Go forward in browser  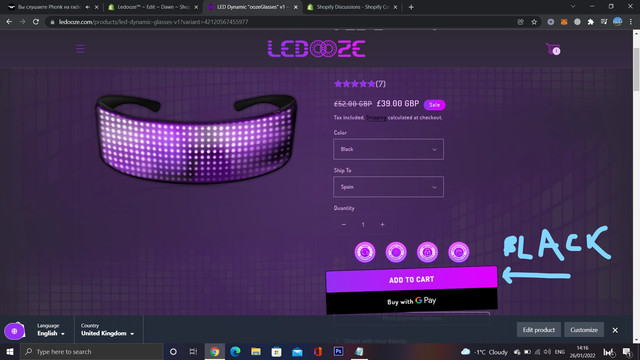[x=22, y=22]
